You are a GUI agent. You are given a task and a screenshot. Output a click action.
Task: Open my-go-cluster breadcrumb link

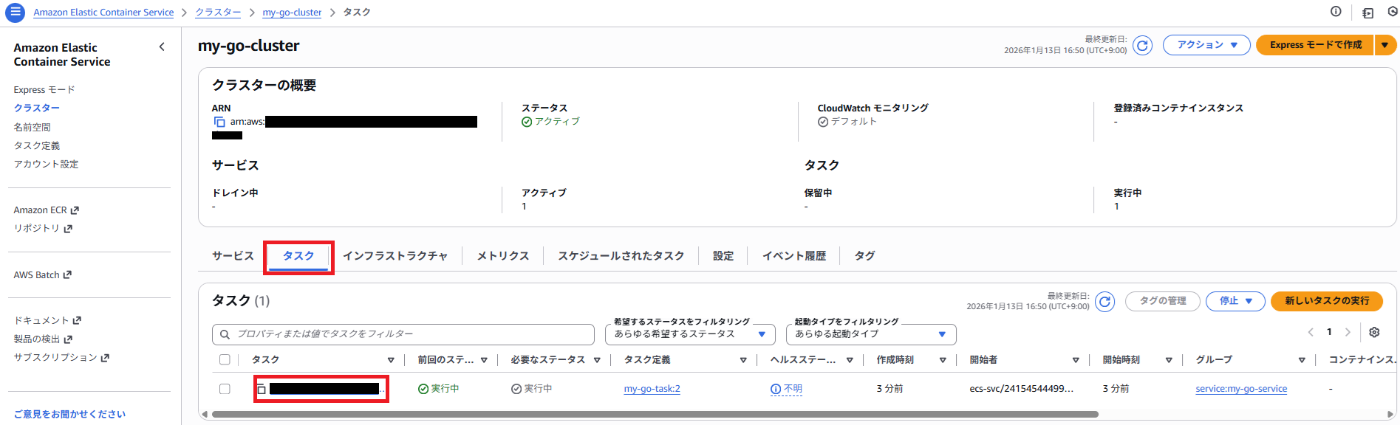[x=290, y=12]
